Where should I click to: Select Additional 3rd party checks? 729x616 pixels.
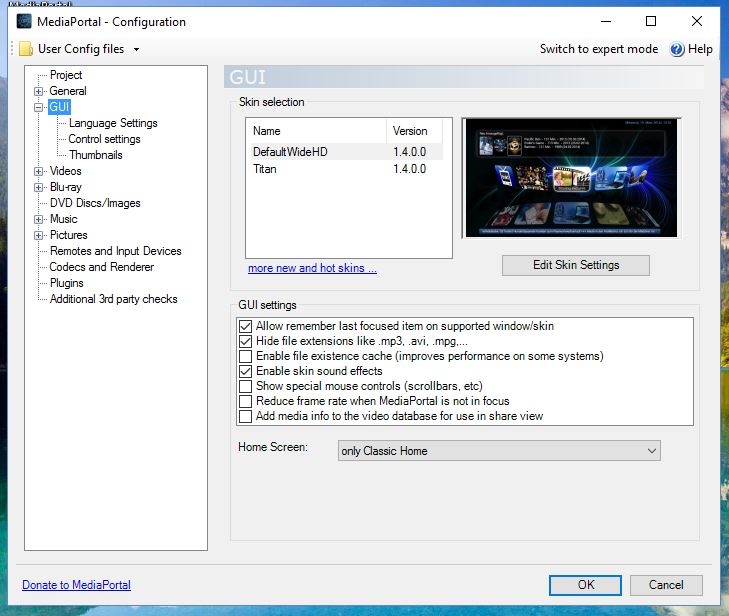pos(114,299)
